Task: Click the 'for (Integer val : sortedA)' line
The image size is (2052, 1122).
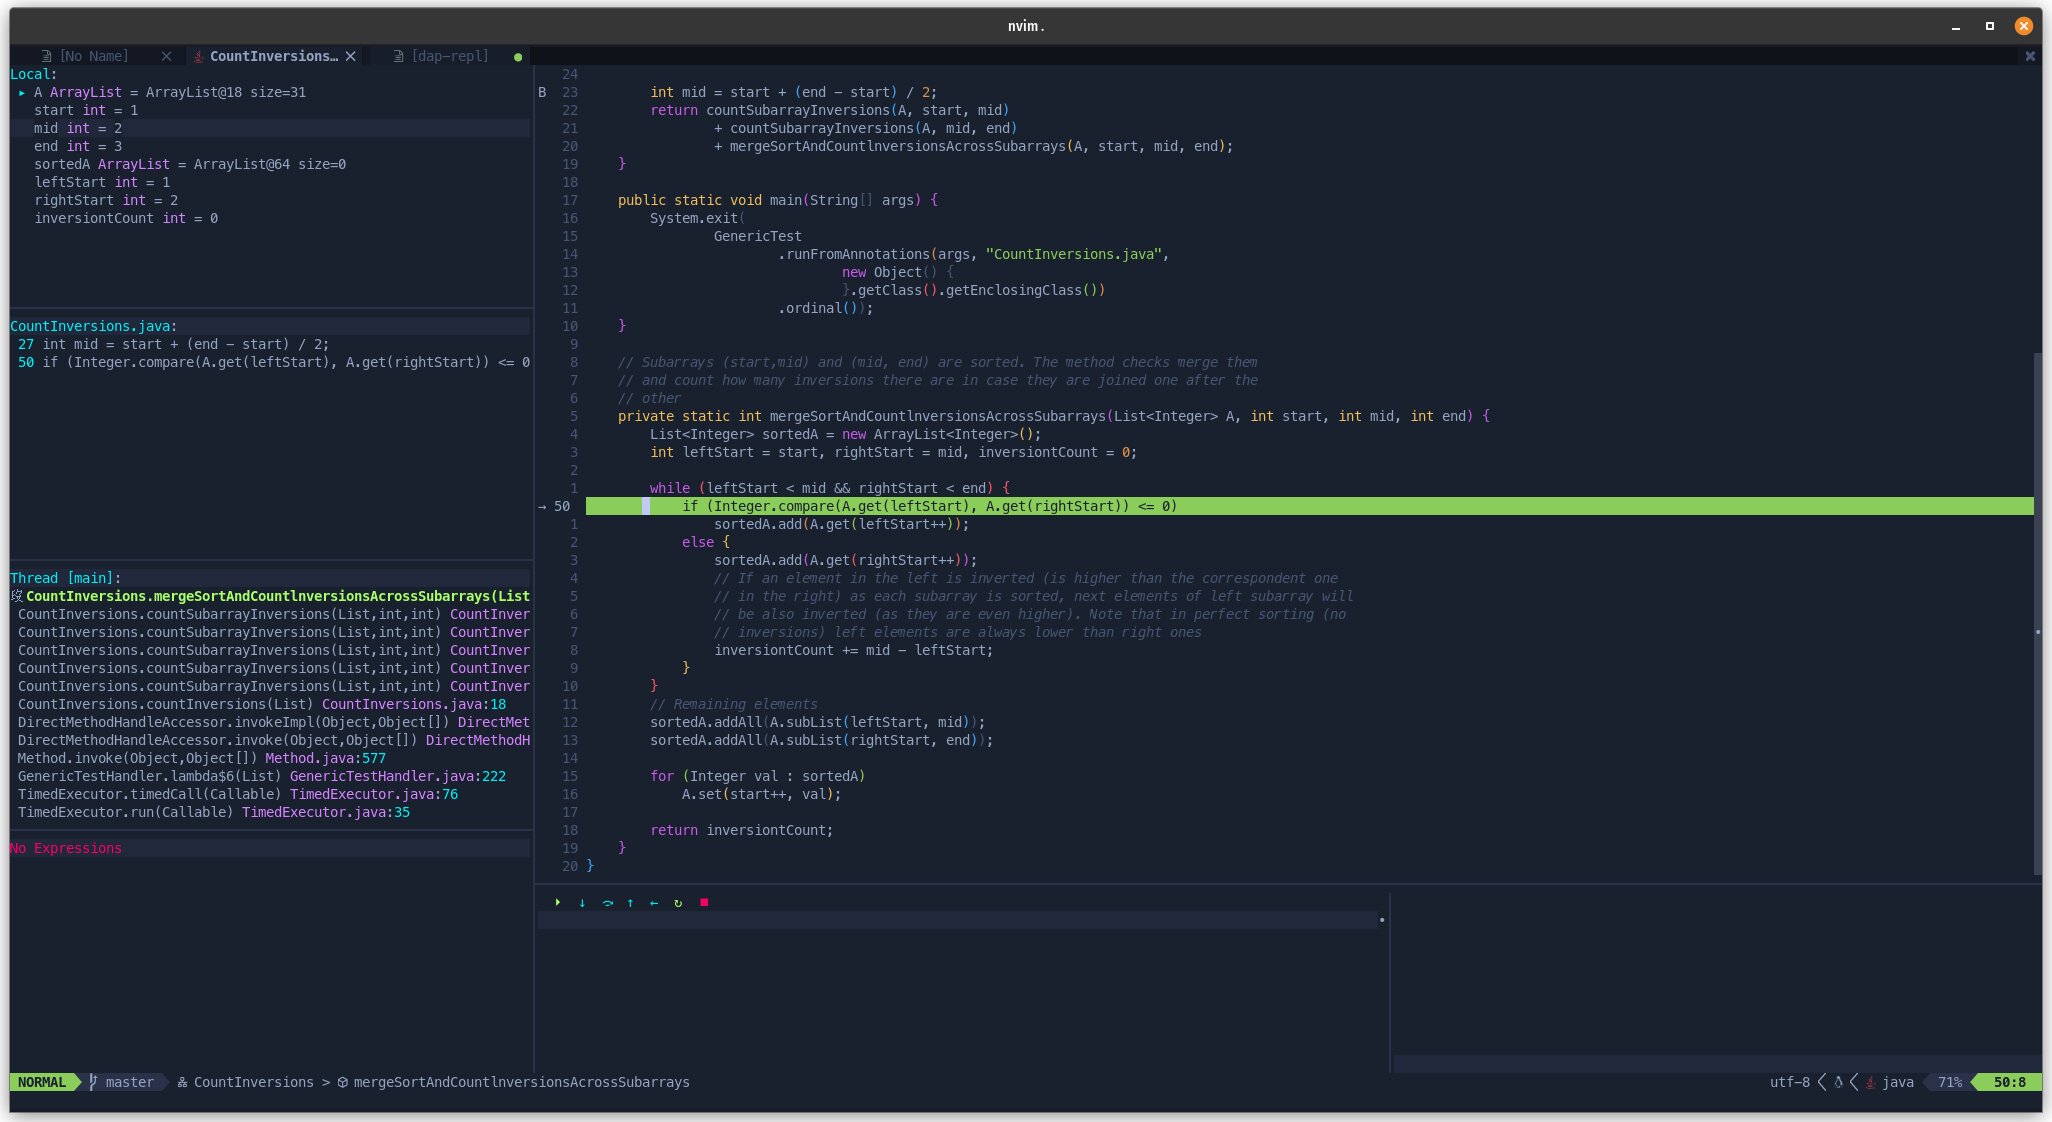Action: pos(758,776)
